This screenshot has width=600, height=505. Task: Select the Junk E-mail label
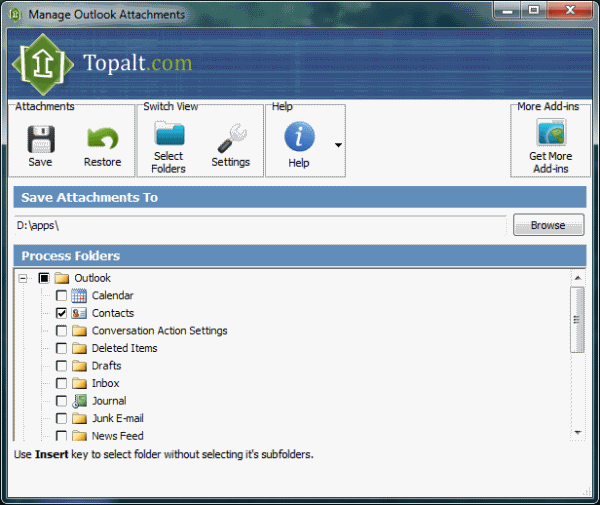[x=117, y=418]
